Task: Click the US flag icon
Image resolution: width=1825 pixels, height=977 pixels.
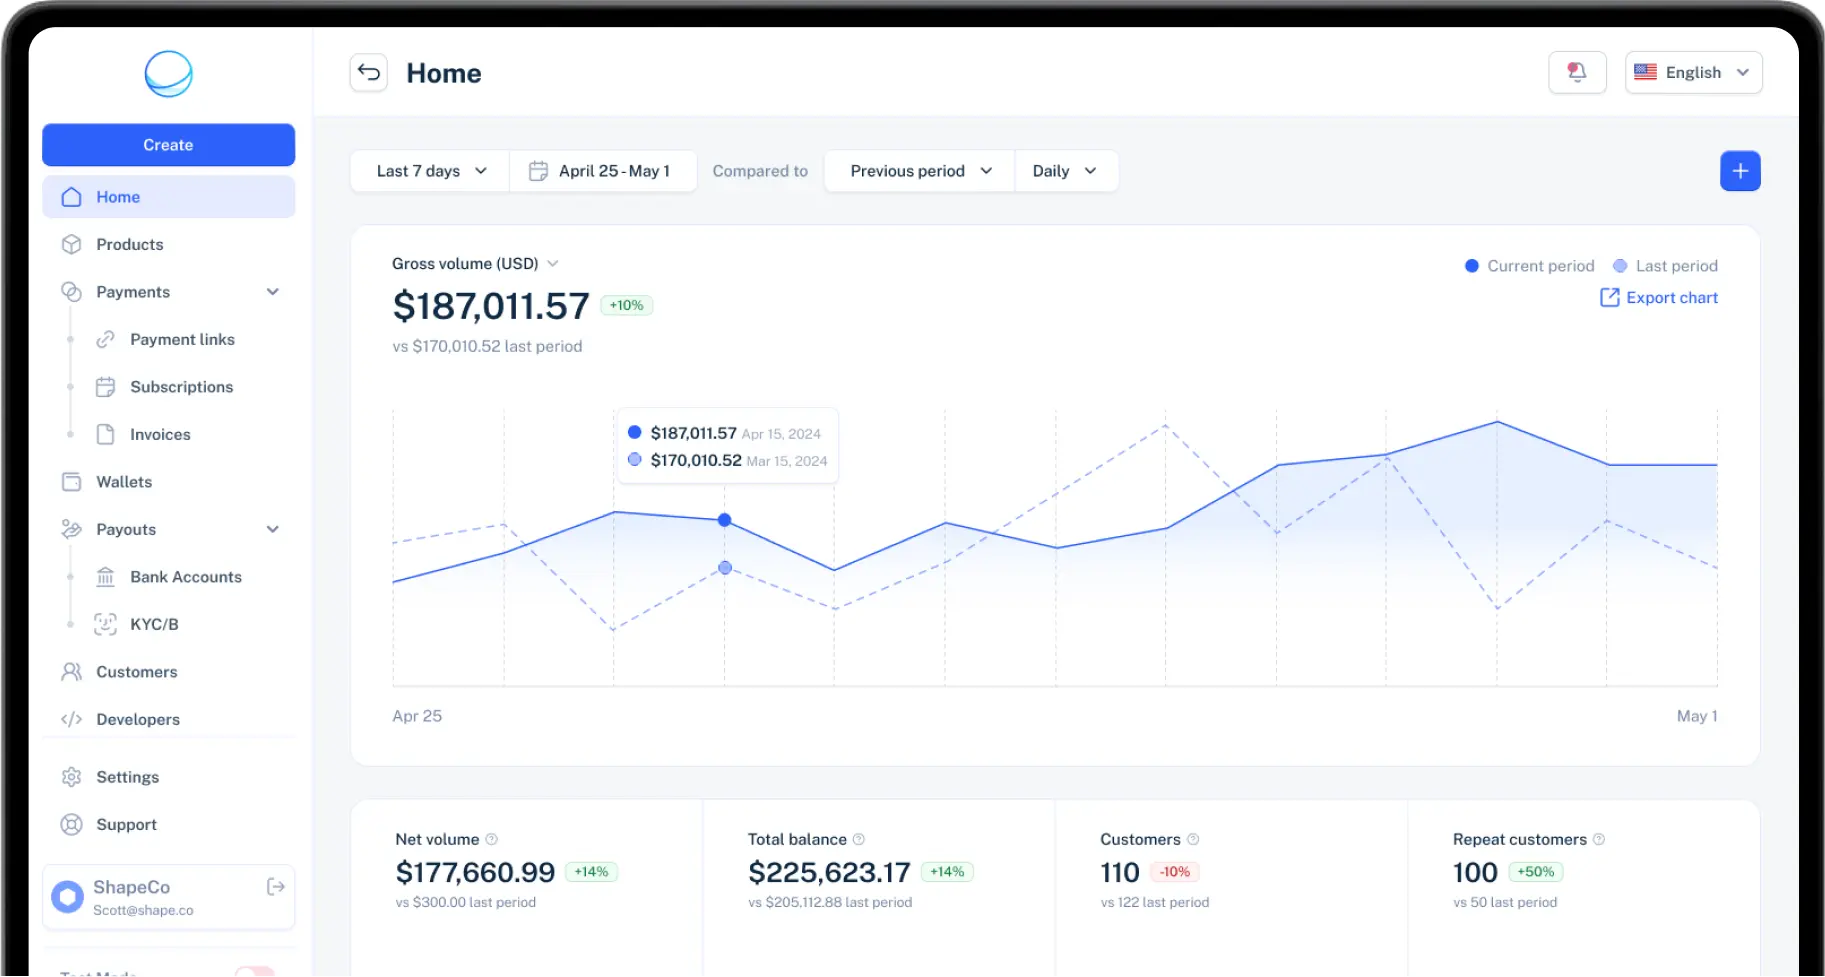Action: (1645, 72)
